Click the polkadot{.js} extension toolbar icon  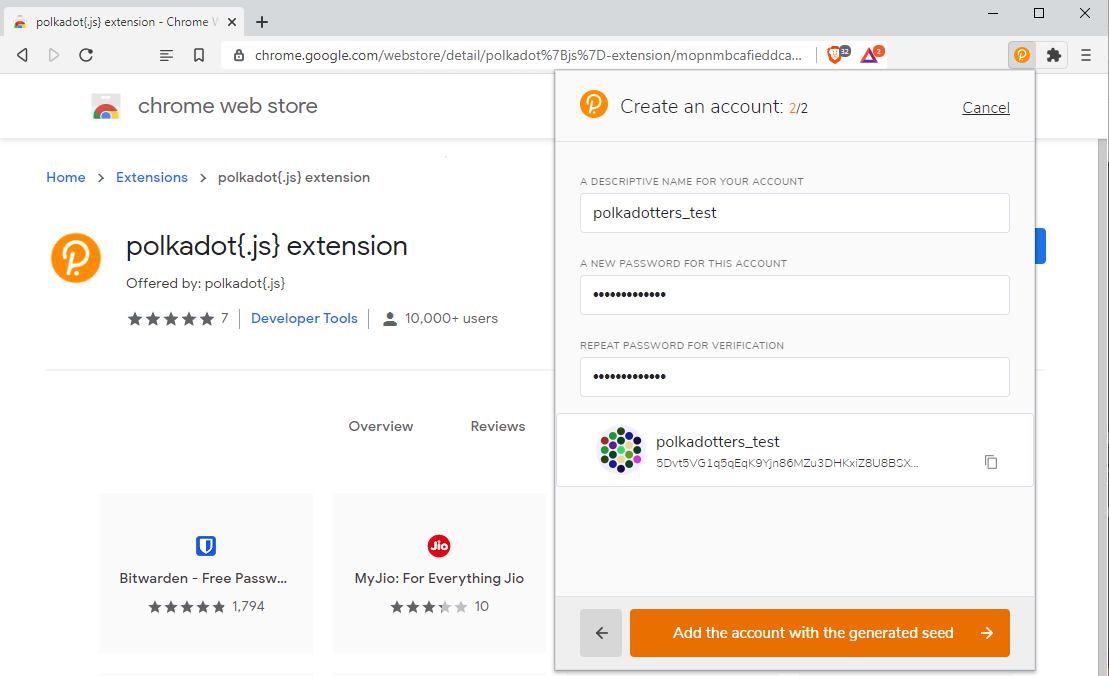1021,55
